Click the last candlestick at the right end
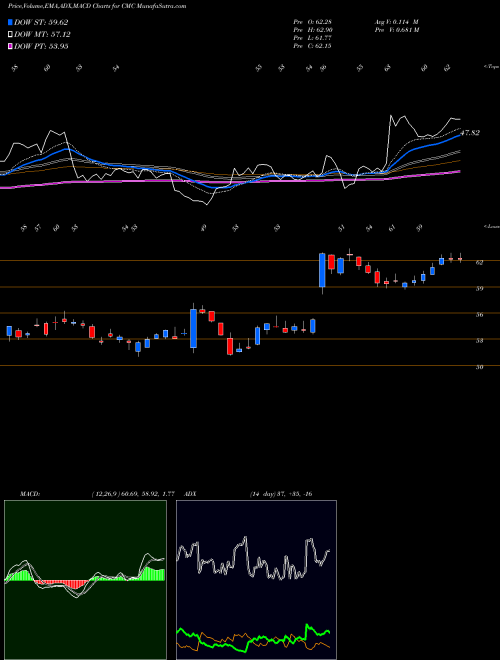This screenshot has width=500, height=660. pyautogui.click(x=460, y=258)
